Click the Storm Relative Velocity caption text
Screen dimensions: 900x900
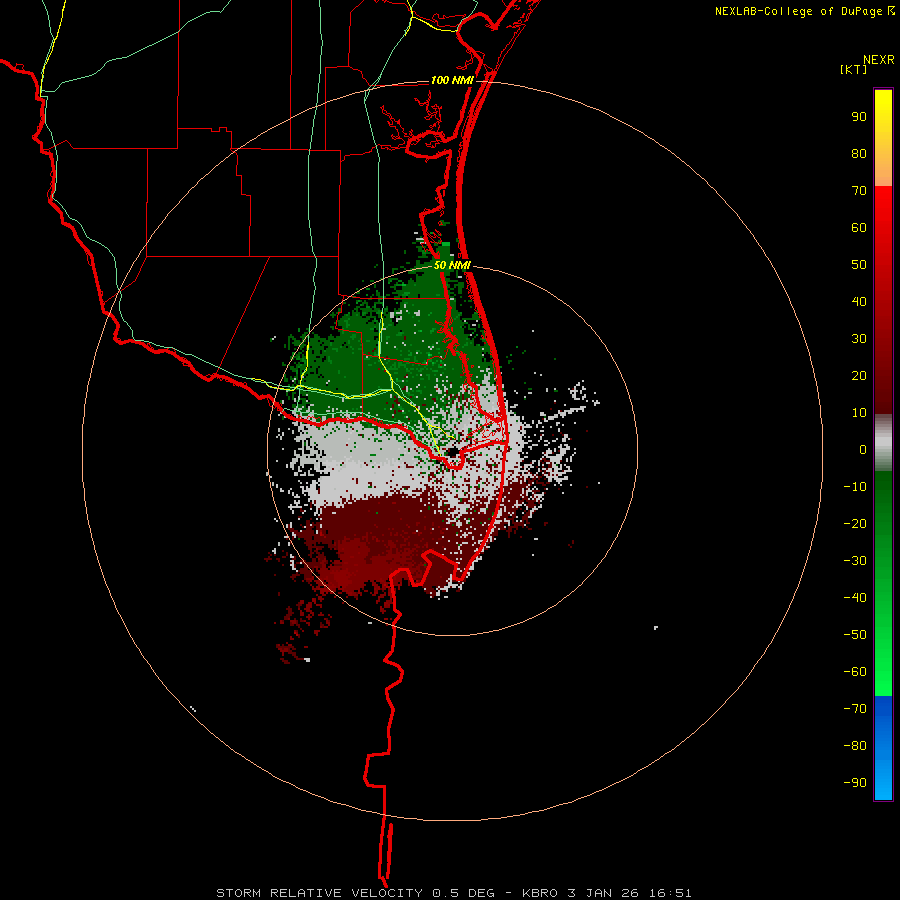point(453,893)
